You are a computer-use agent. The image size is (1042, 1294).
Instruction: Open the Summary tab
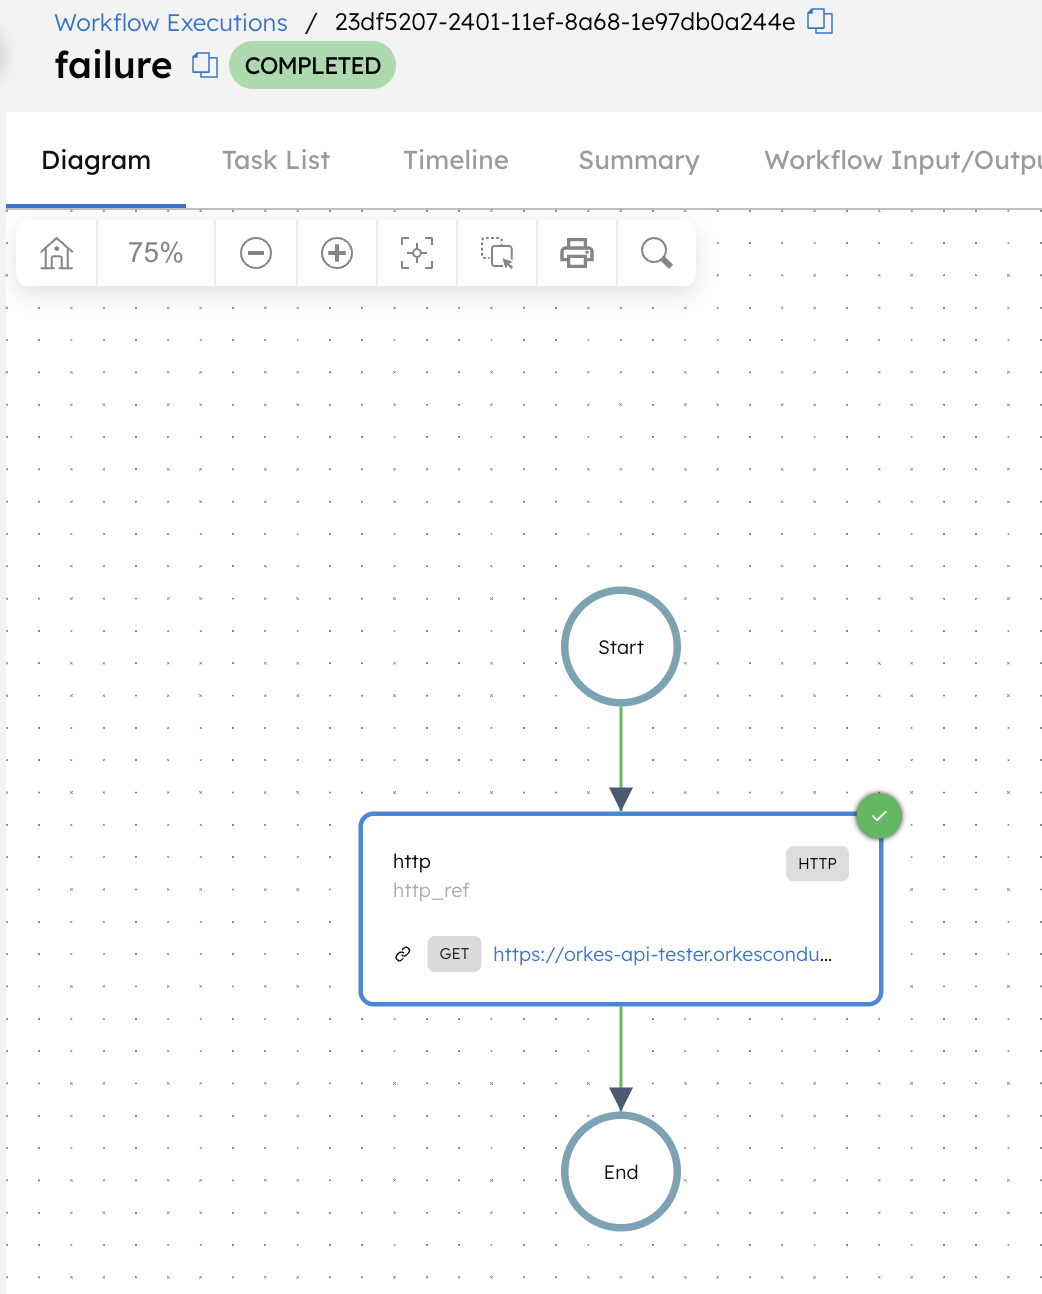639,160
